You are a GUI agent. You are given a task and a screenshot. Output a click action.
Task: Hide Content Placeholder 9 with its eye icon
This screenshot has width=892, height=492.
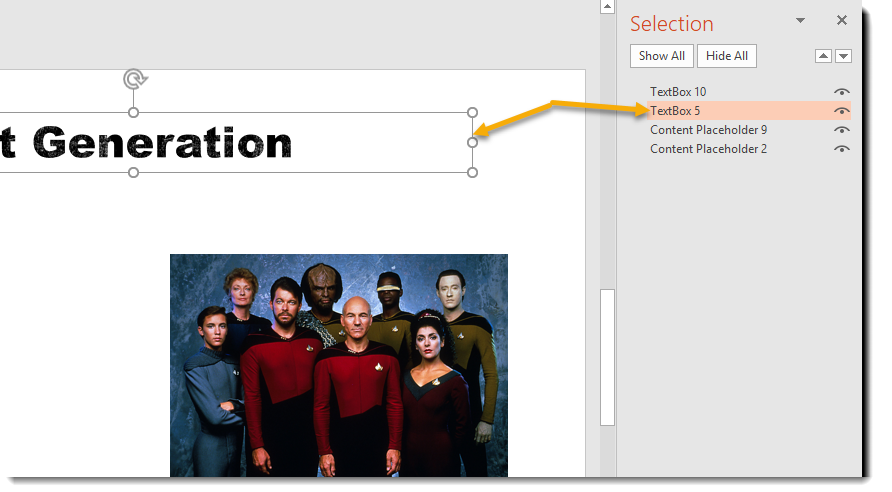point(841,130)
